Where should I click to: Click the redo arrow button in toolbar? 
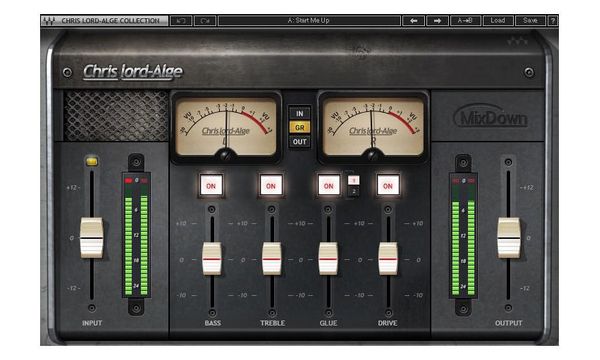point(205,21)
